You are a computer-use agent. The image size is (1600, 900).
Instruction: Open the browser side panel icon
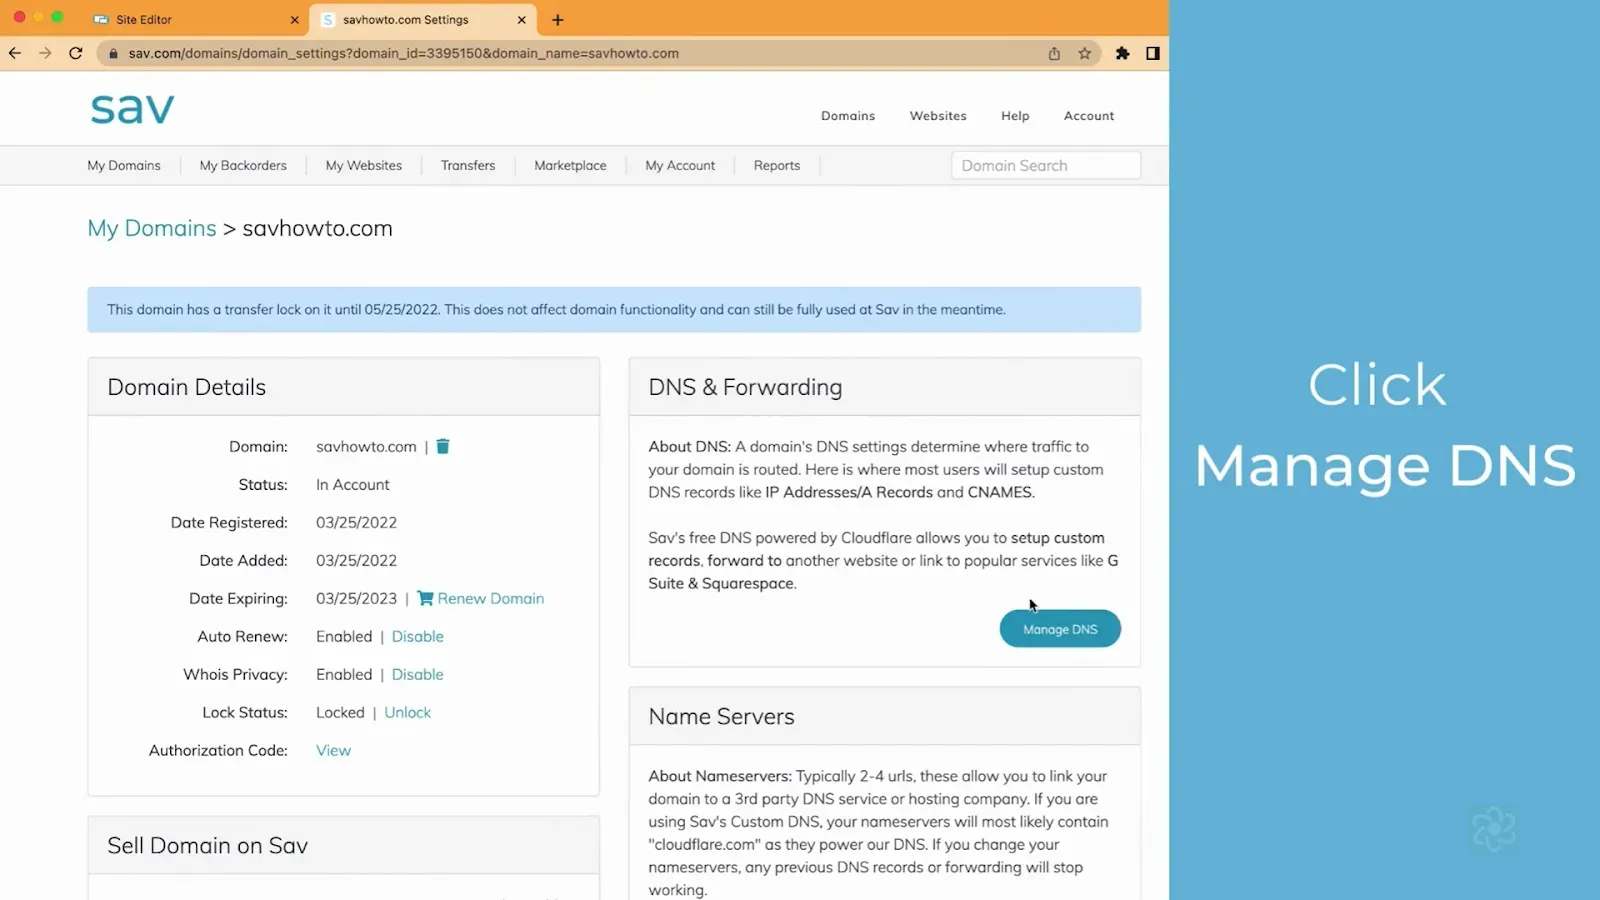(1153, 53)
